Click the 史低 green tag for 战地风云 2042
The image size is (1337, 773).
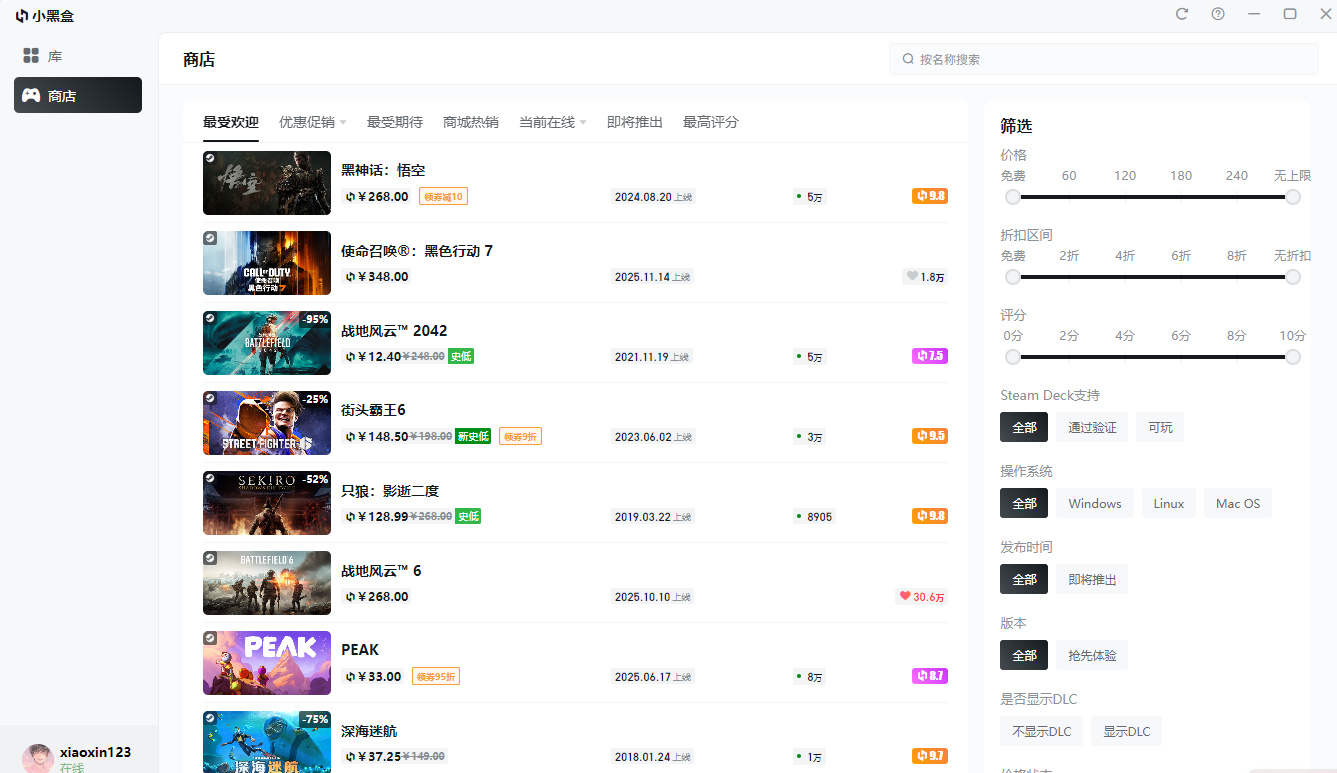pos(461,356)
